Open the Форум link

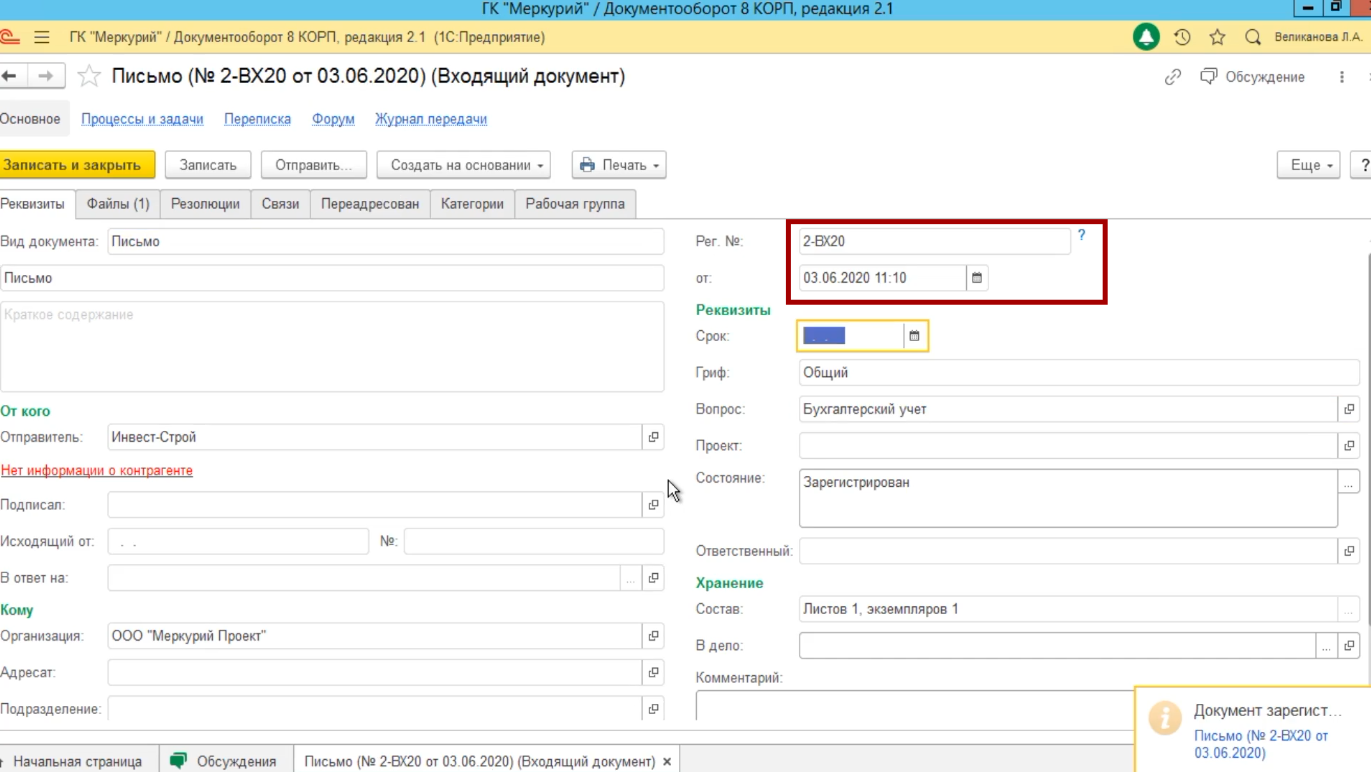click(x=334, y=119)
